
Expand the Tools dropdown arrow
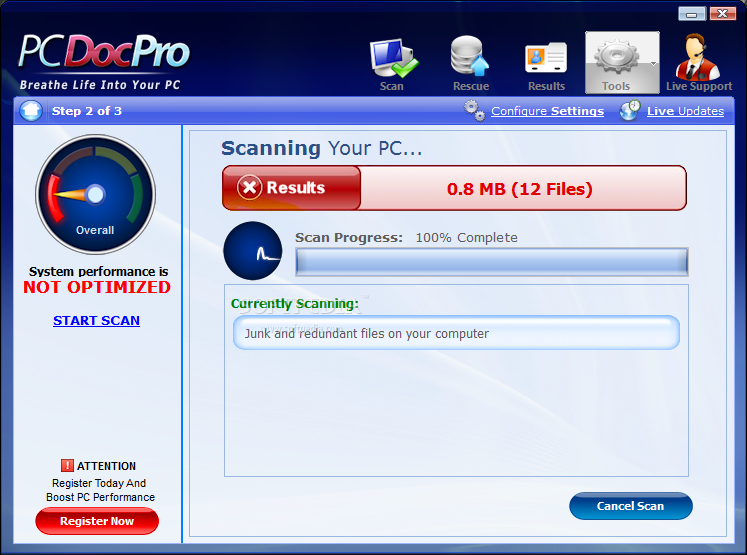[x=653, y=63]
